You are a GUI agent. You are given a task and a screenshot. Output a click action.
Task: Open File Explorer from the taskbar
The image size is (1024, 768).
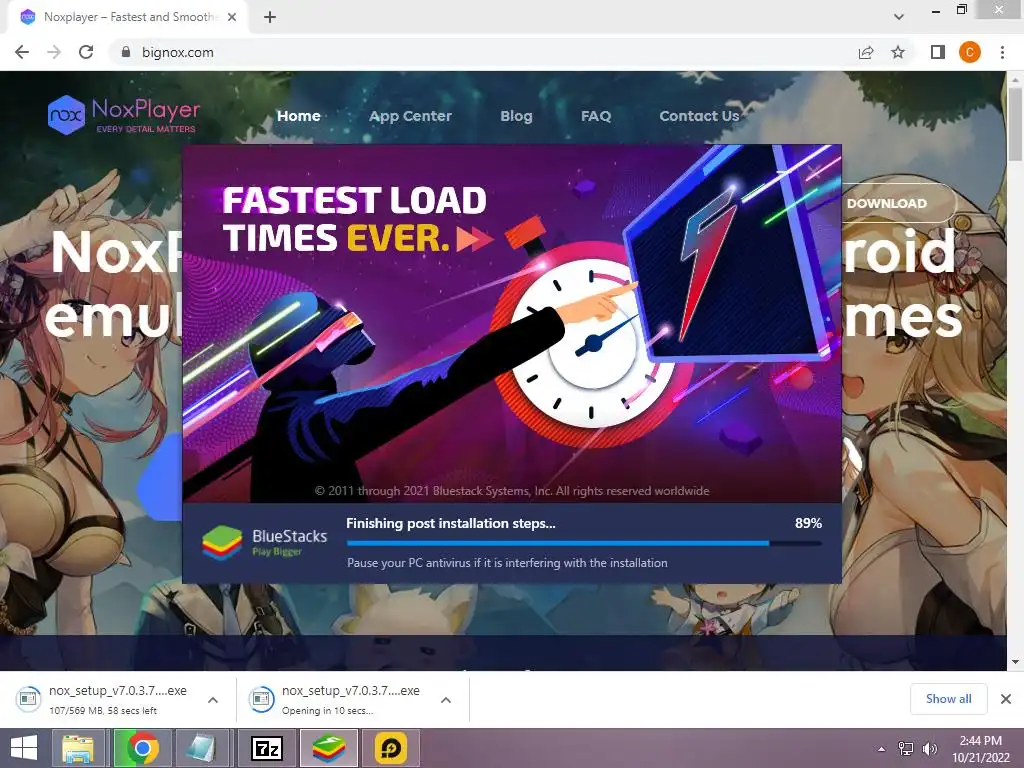(78, 748)
